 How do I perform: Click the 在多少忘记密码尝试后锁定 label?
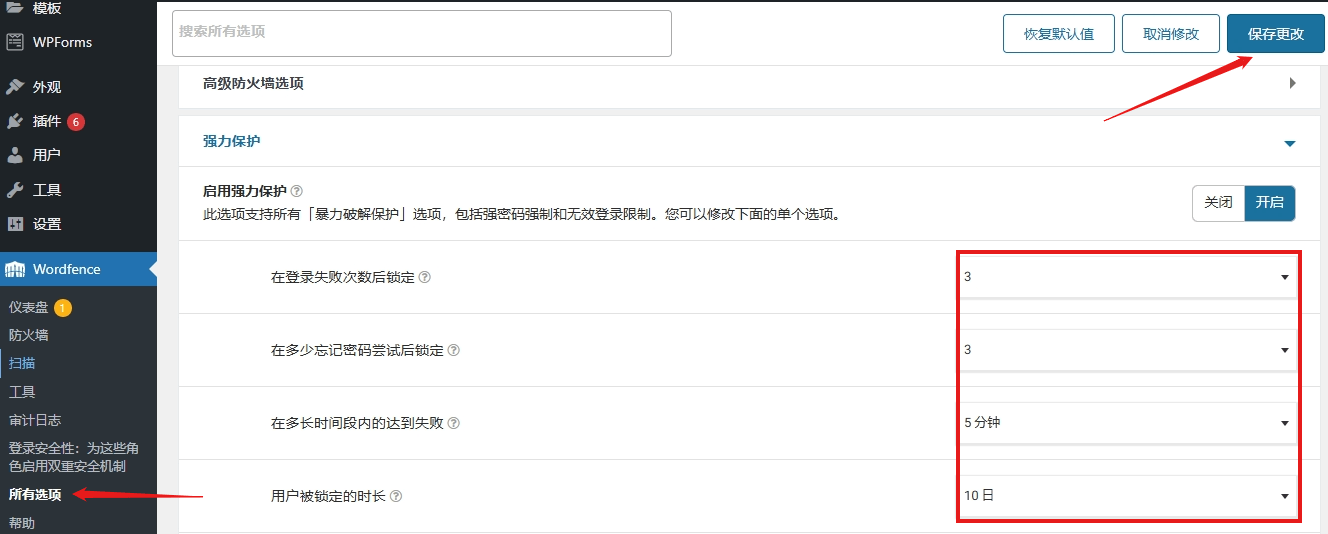click(357, 351)
